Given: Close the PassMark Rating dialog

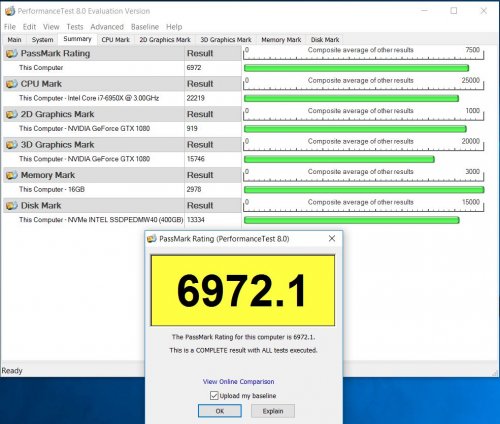Looking at the screenshot, I should pos(332,238).
